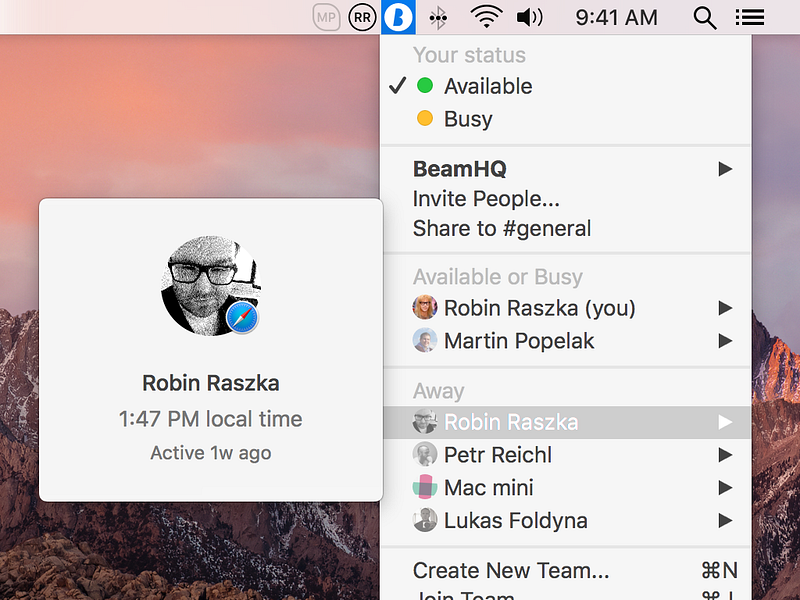This screenshot has height=600, width=800.
Task: Expand Robin Raszka (you) submenu arrow
Action: click(x=725, y=308)
